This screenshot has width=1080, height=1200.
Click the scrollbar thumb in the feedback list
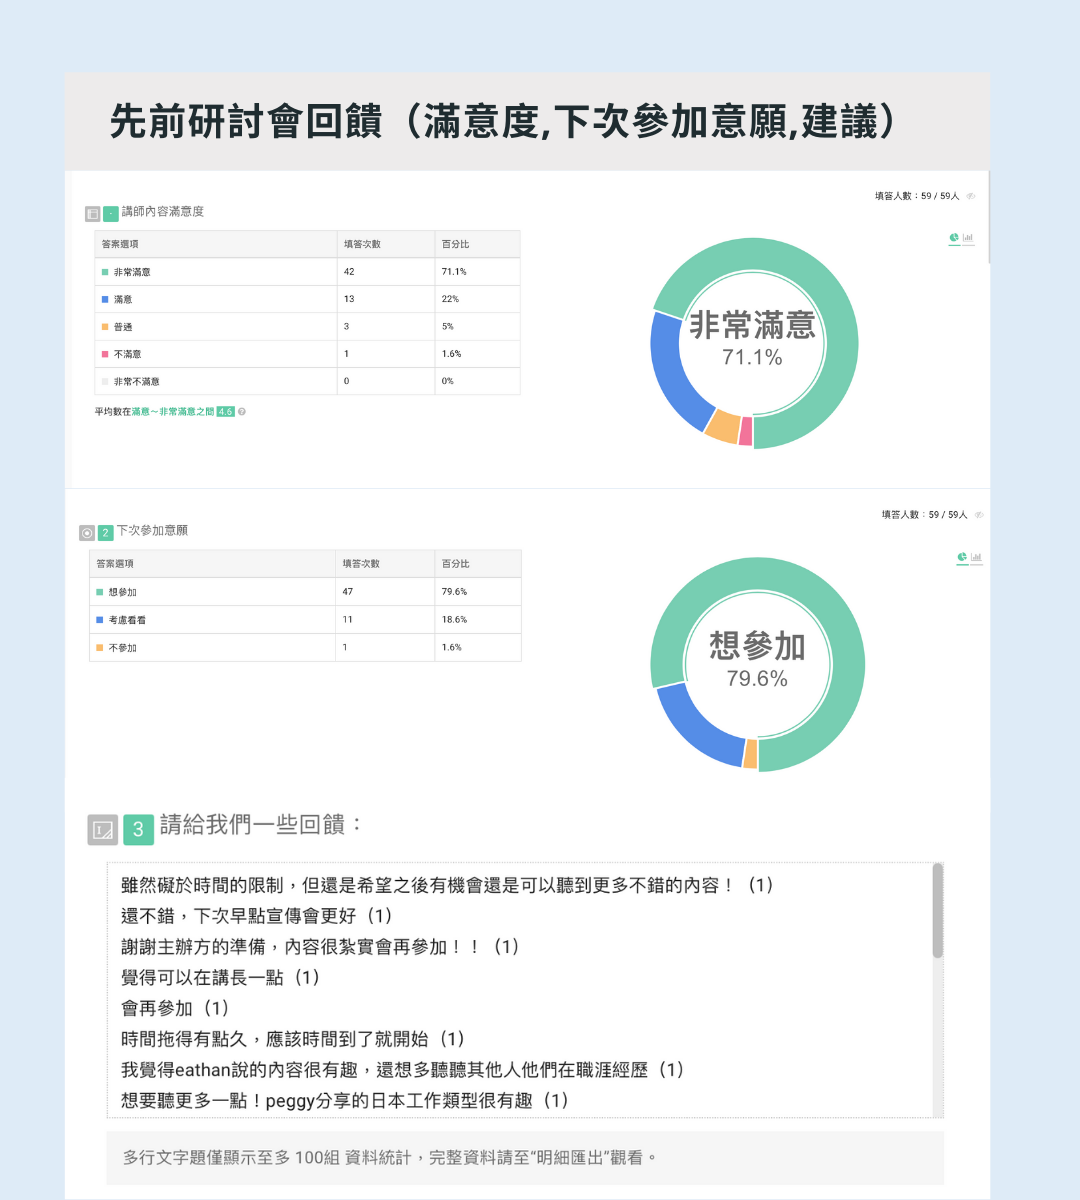(x=937, y=910)
